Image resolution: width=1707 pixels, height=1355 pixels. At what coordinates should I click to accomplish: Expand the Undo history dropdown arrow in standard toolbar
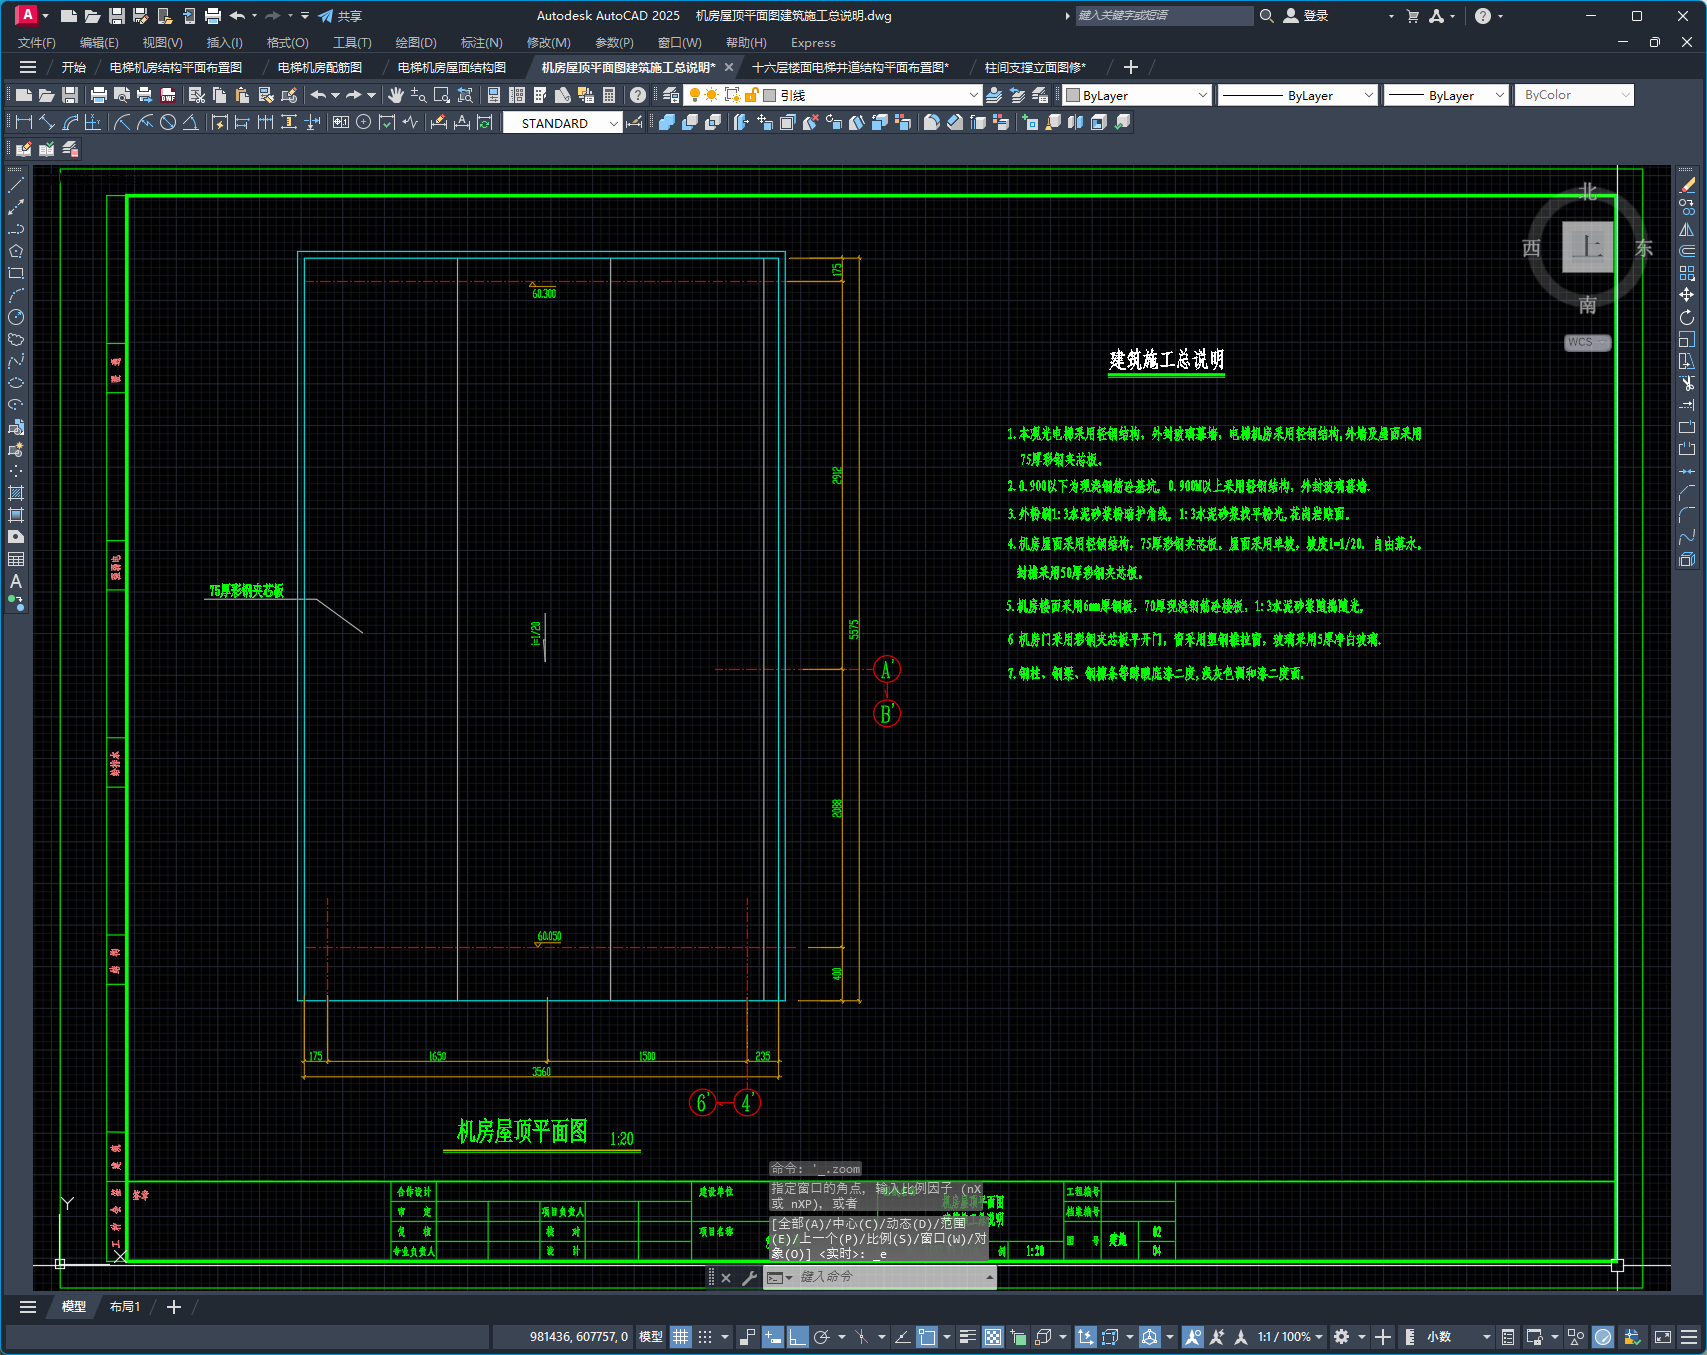click(x=335, y=95)
